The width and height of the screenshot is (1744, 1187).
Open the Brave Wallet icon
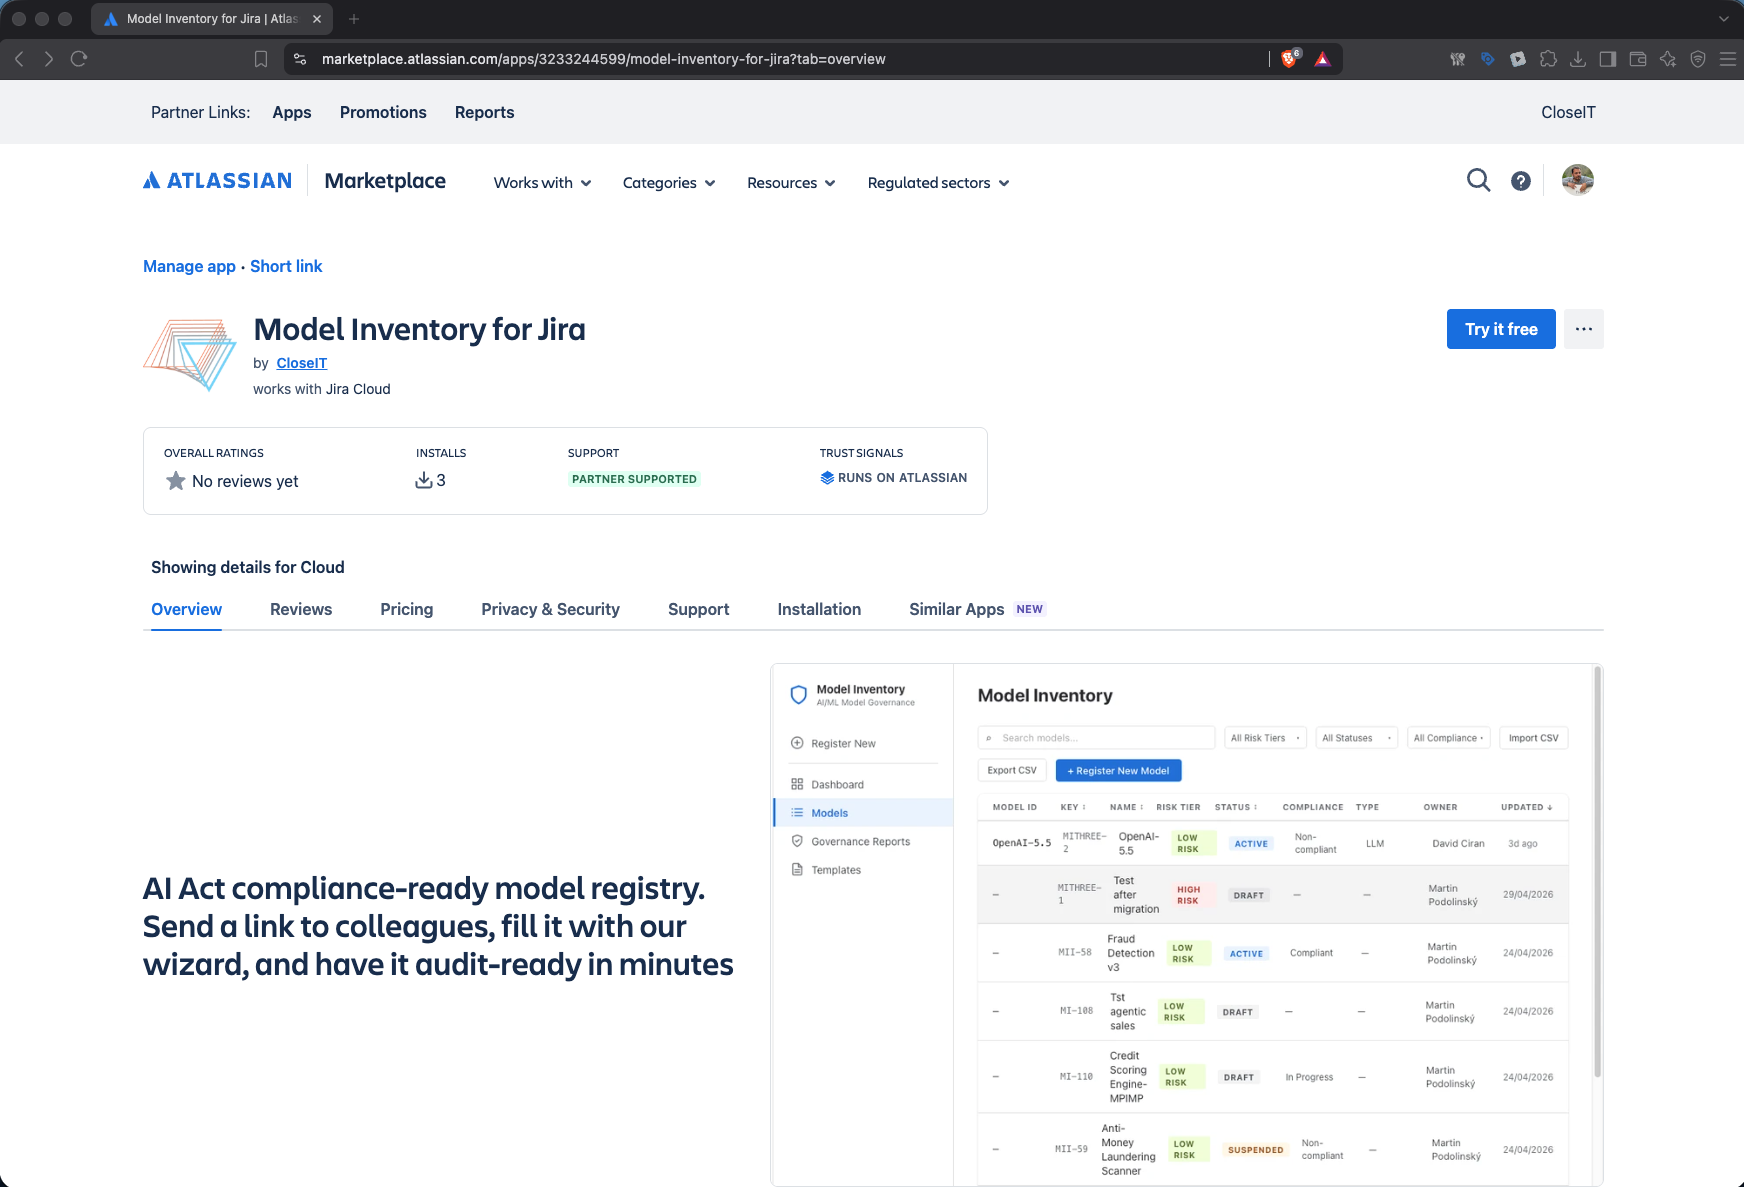coord(1638,59)
